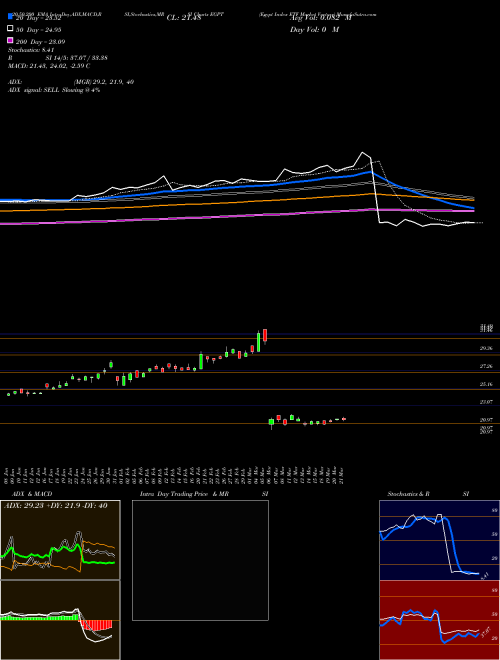The width and height of the screenshot is (500, 660).
Task: Select the '50 Day - 24.95' legend text
Action: click(x=39, y=30)
